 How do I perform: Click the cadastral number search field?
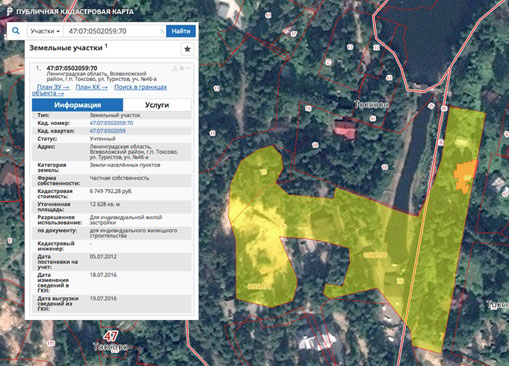[112, 31]
